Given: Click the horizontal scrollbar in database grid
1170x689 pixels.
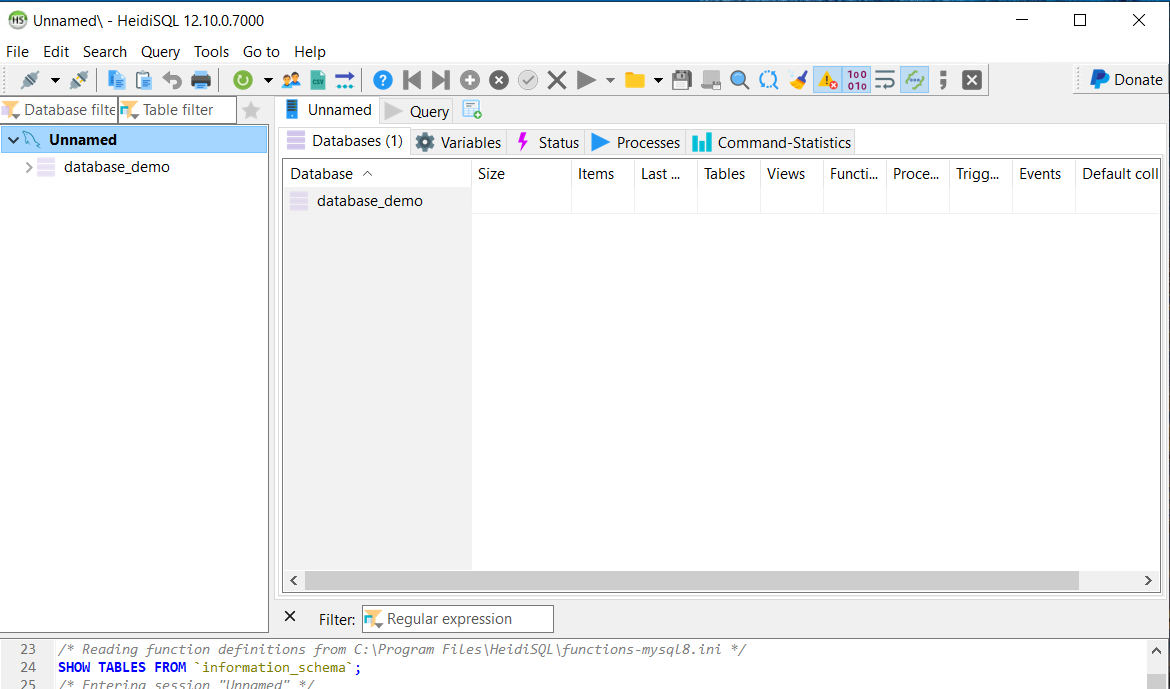Looking at the screenshot, I should (x=690, y=581).
